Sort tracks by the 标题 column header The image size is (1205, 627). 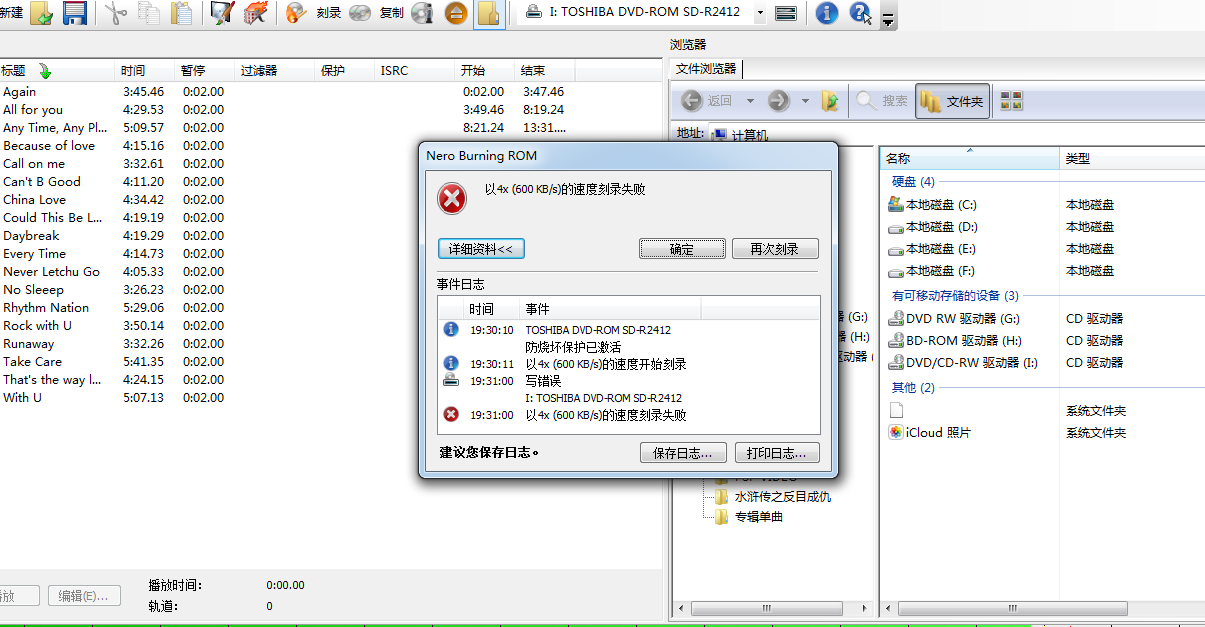coord(58,71)
